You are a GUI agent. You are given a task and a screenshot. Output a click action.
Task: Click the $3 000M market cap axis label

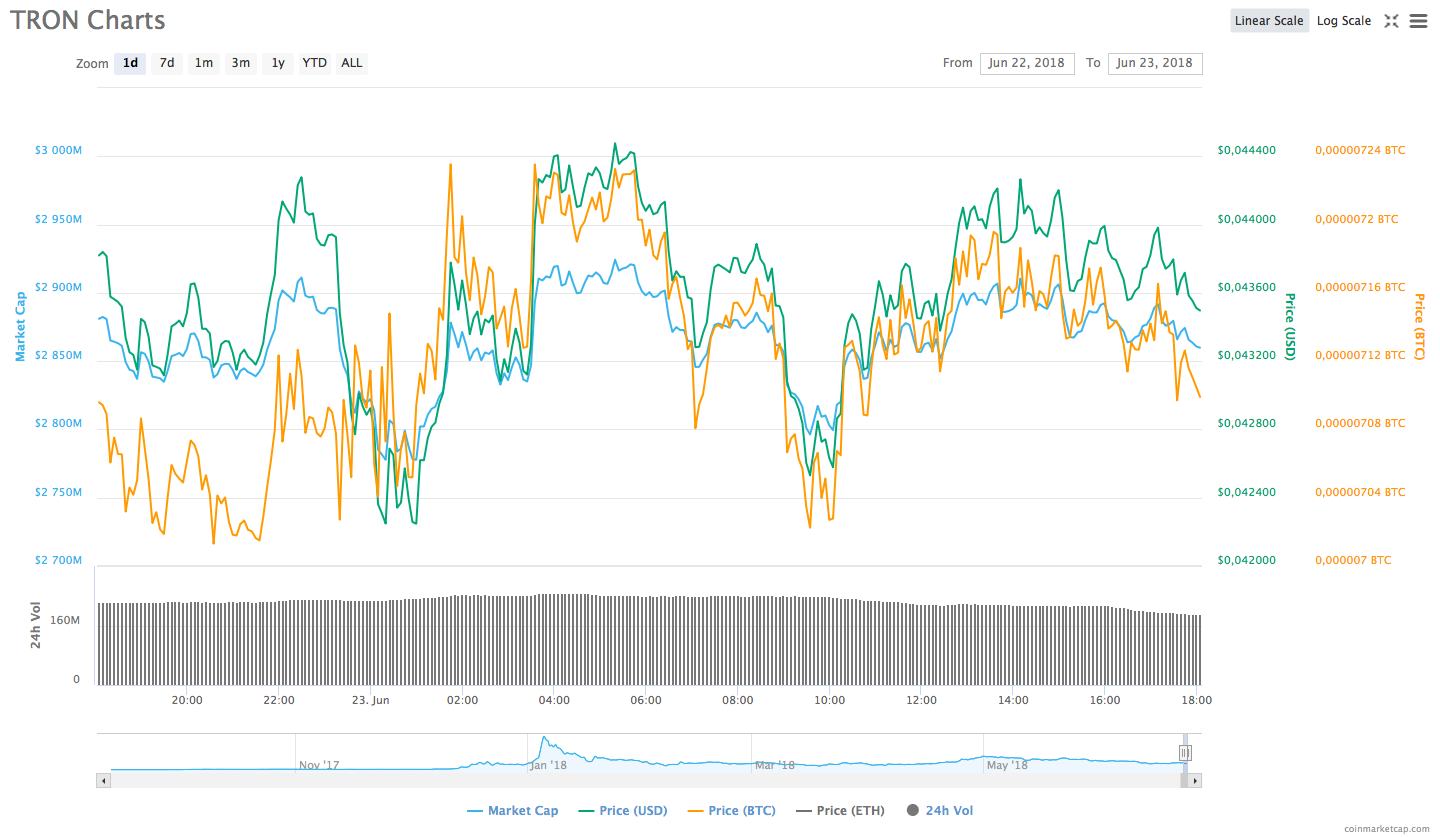58,151
